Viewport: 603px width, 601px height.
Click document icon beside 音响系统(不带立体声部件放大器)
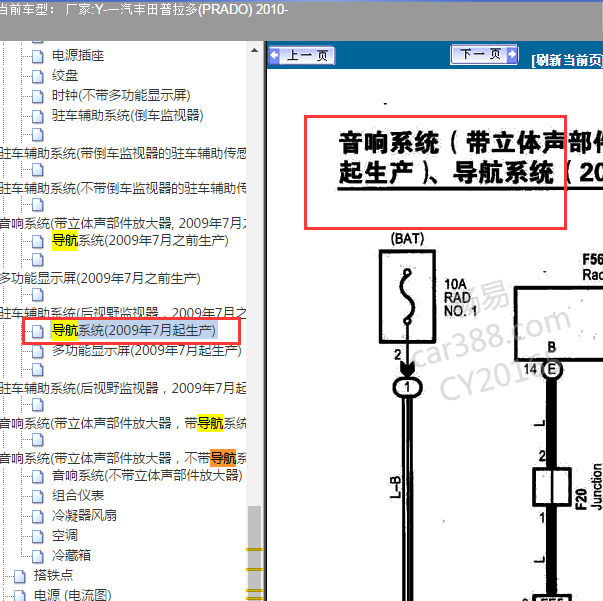37,476
